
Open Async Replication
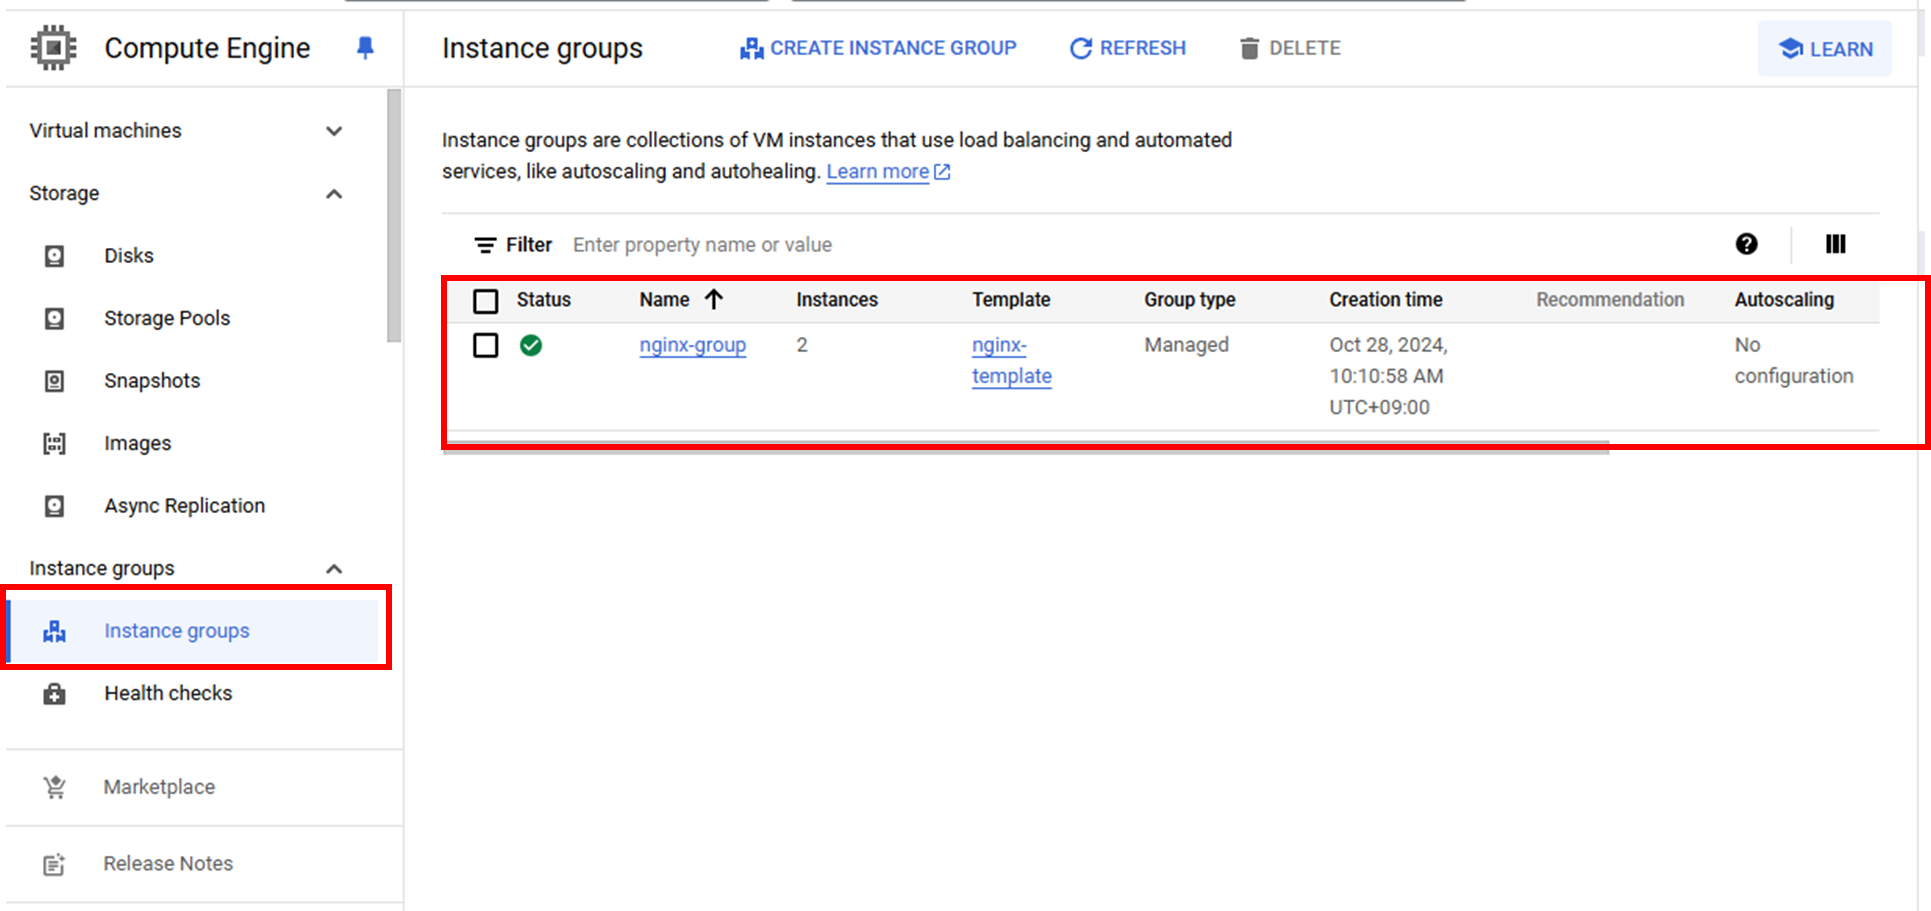[184, 506]
